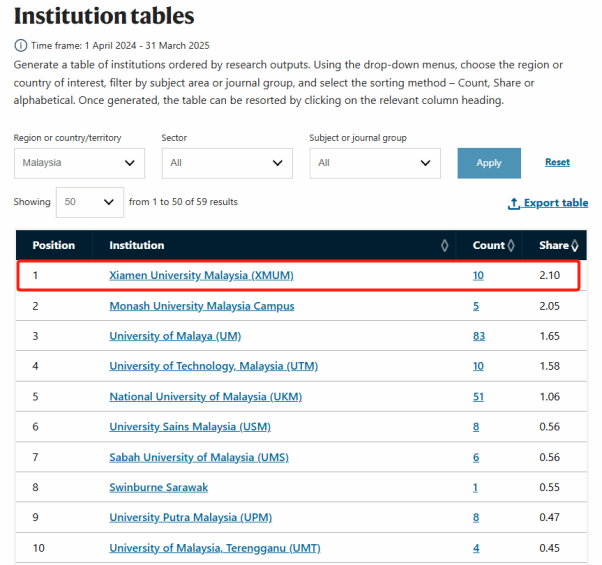Image resolution: width=602 pixels, height=565 pixels.
Task: Open University of Malaya (UM) link
Action: [175, 336]
